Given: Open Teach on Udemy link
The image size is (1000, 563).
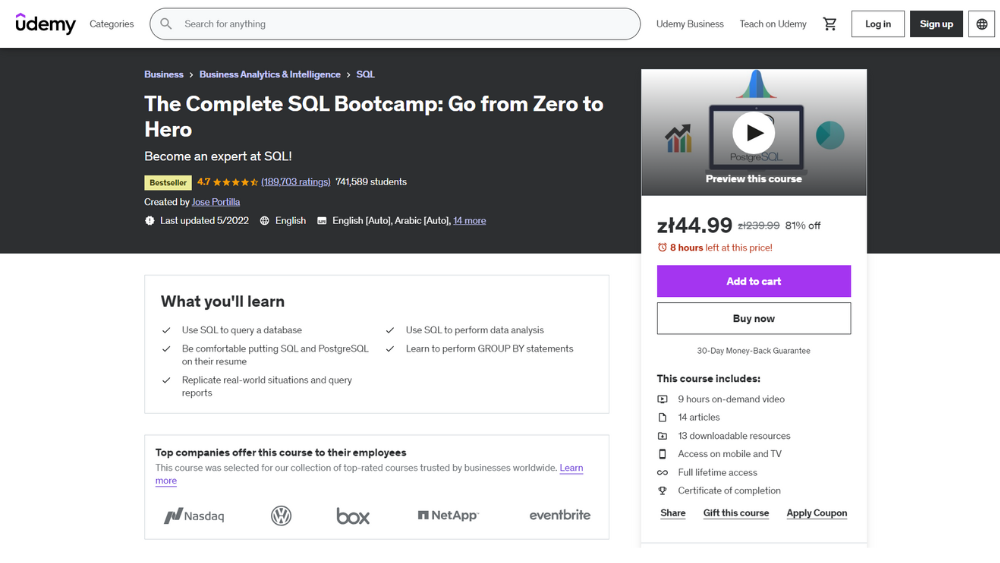Looking at the screenshot, I should point(773,24).
